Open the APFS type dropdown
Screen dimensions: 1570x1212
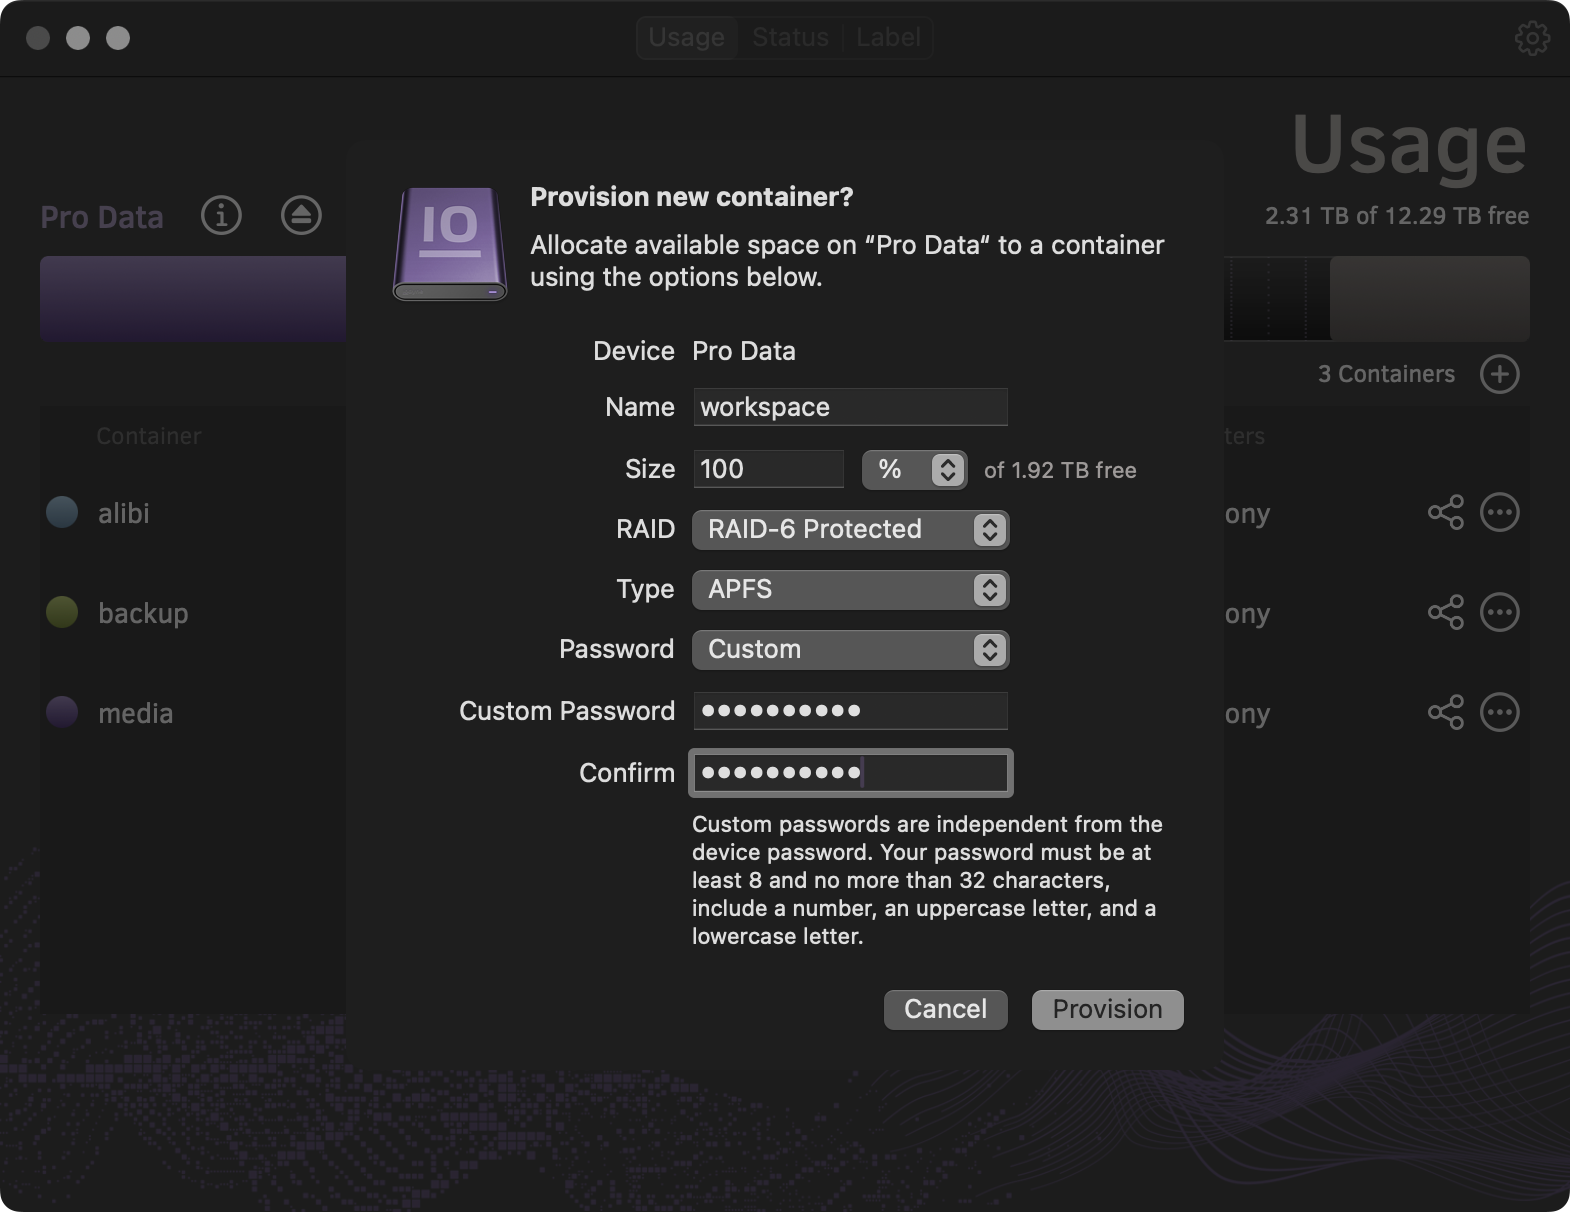pos(850,590)
